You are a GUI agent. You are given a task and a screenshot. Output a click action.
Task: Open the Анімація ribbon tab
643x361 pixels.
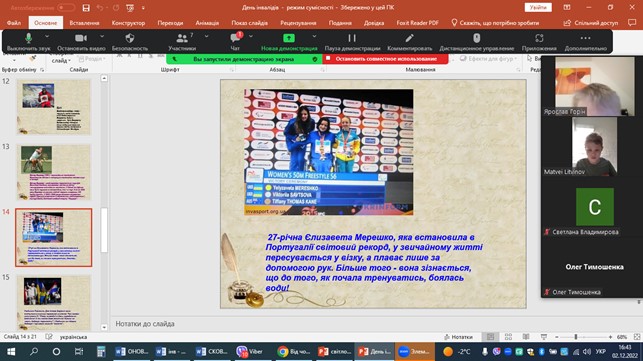click(x=207, y=23)
